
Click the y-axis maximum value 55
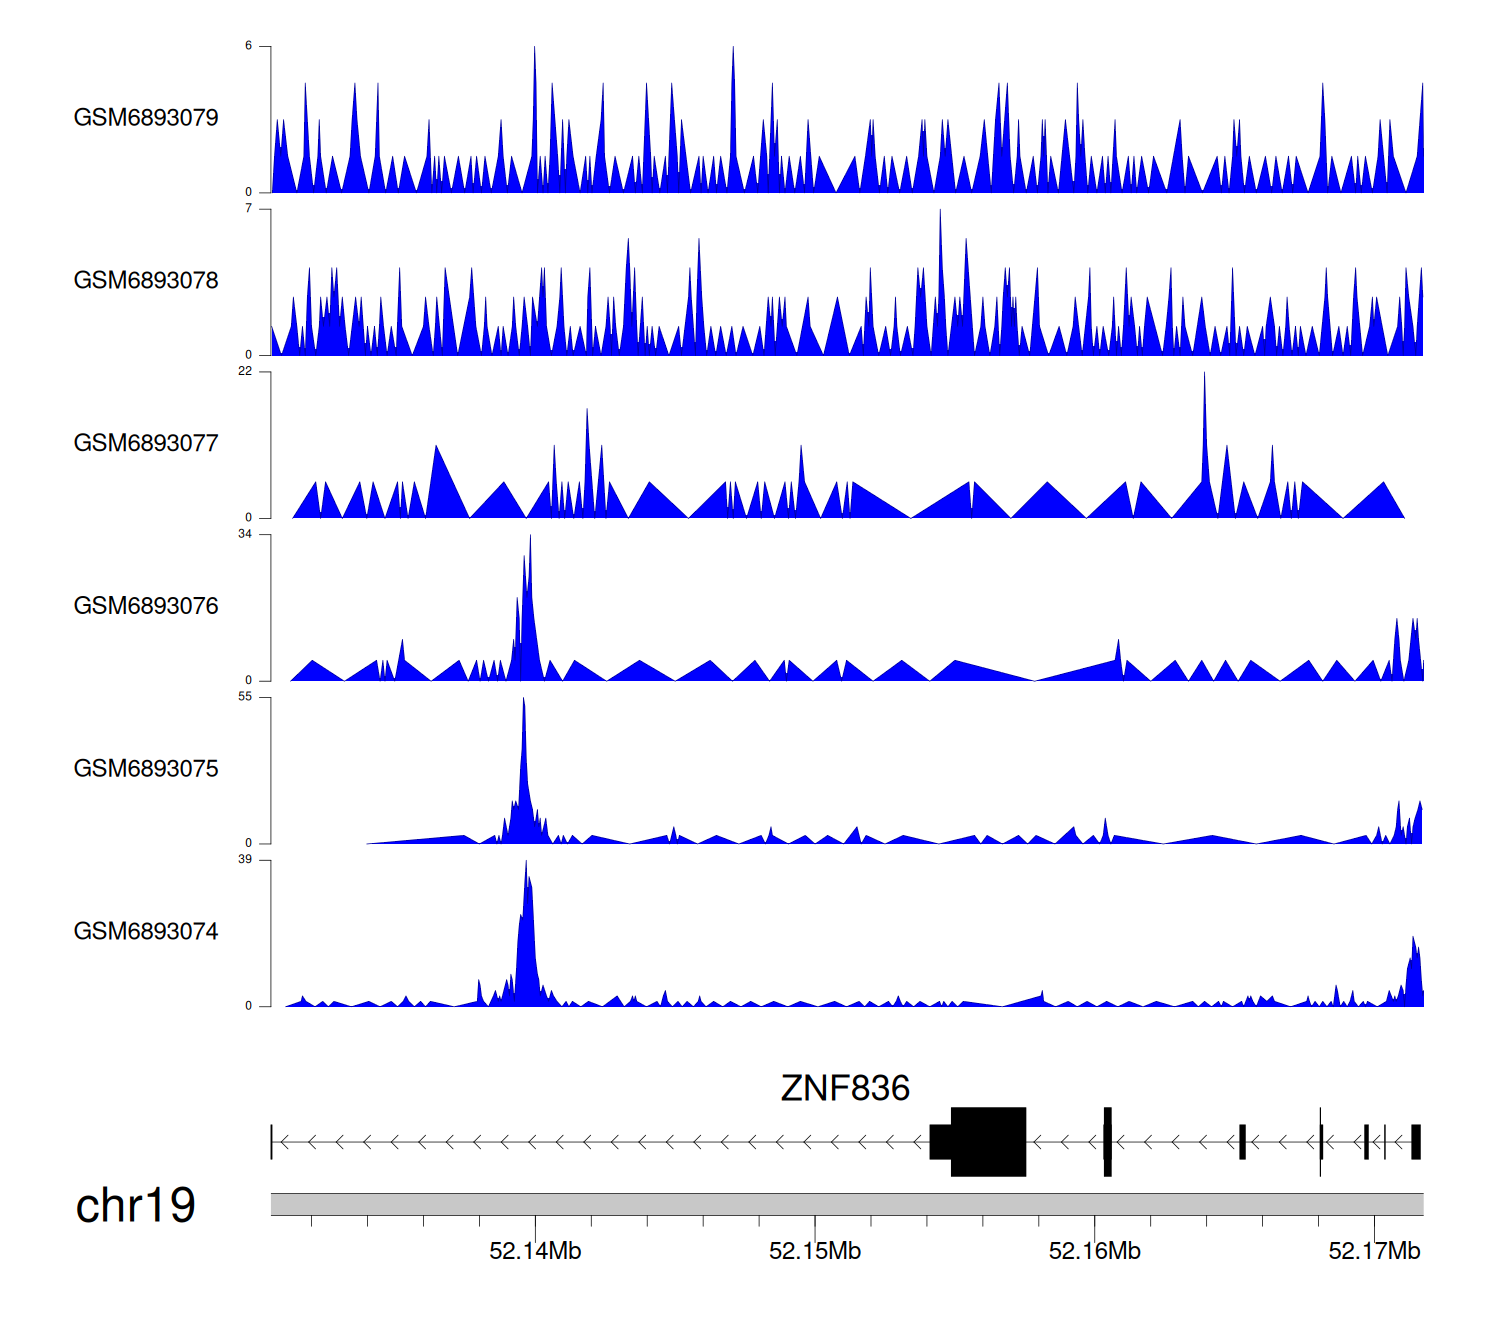tap(245, 697)
